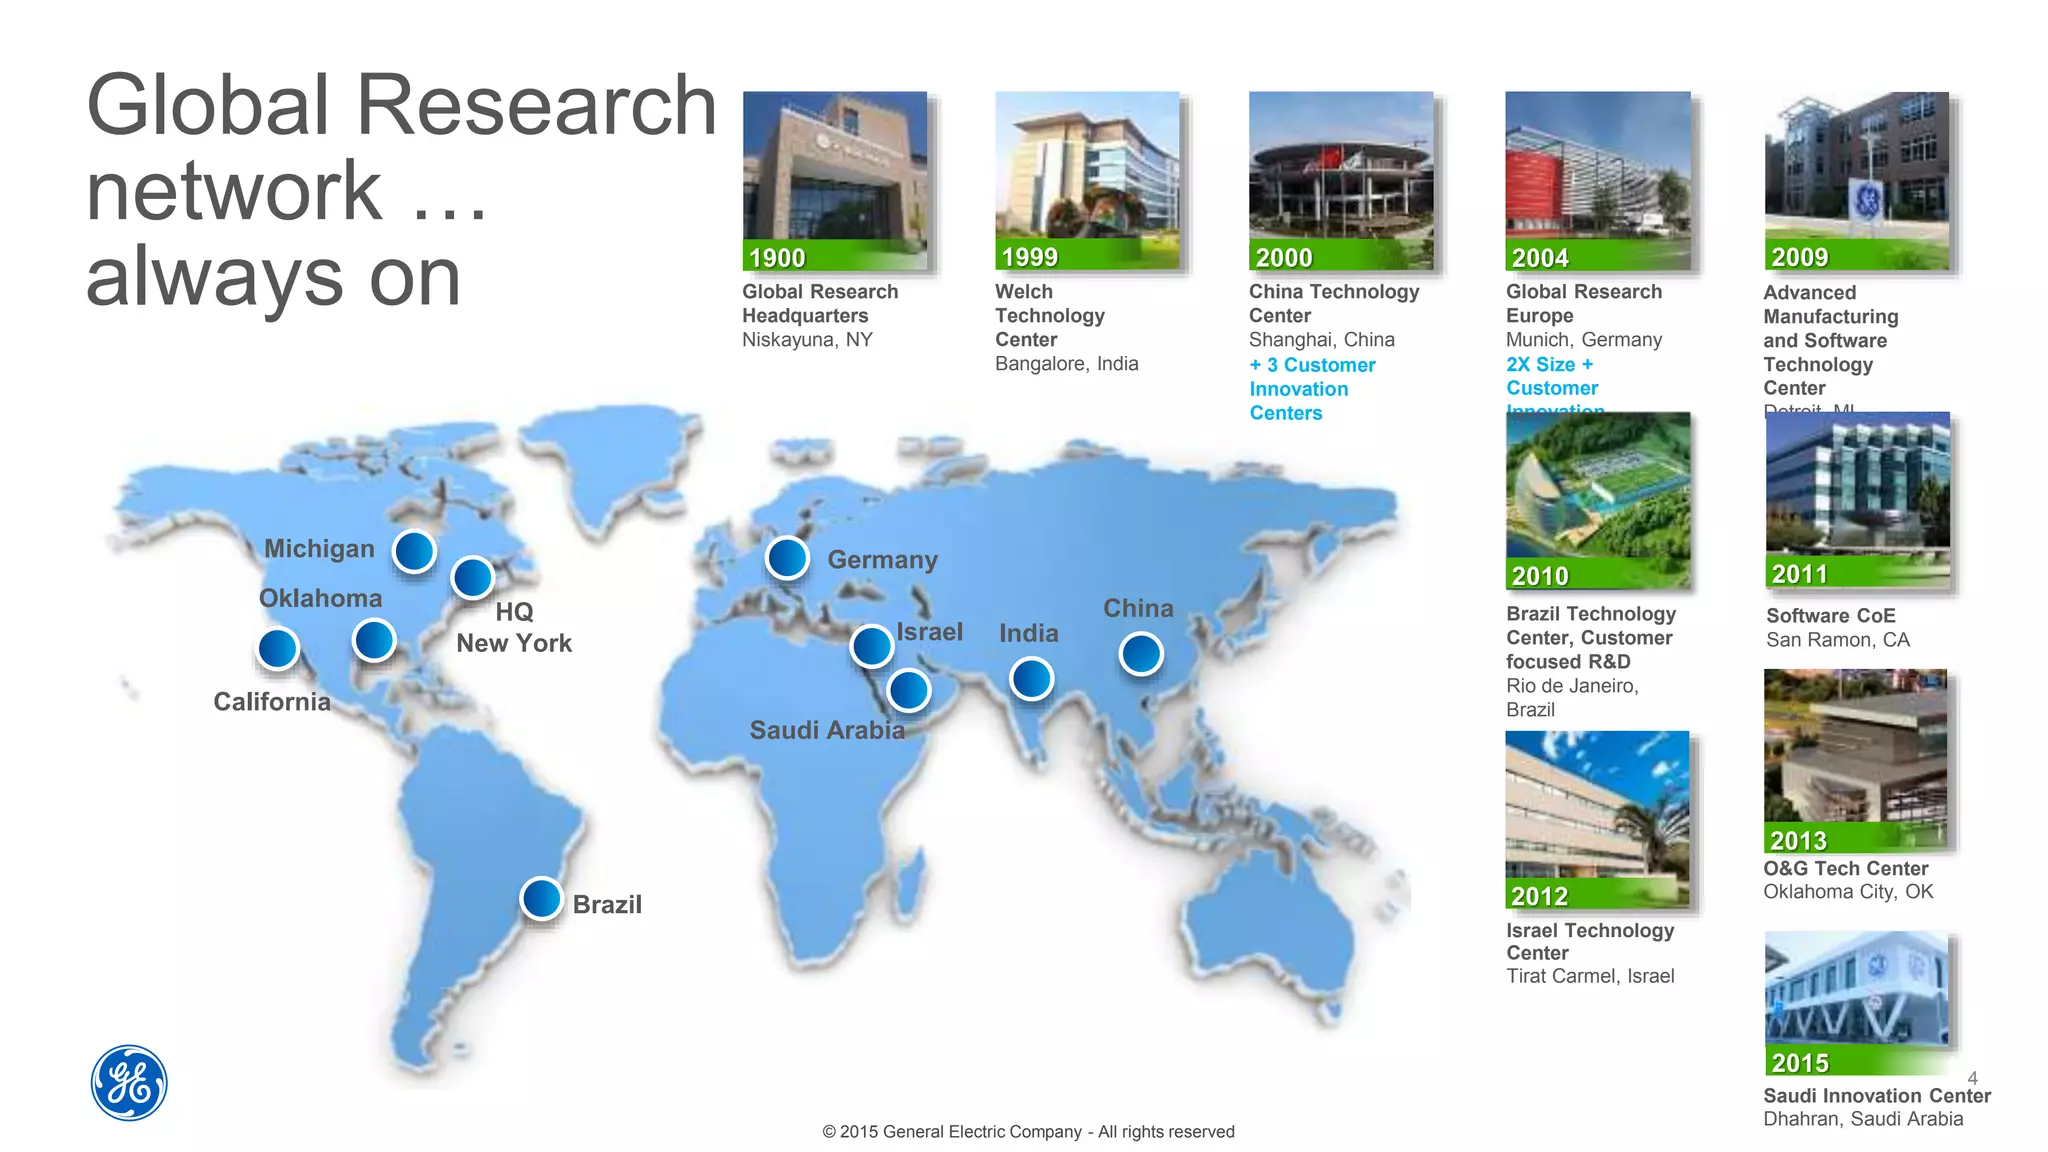2048x1152 pixels.
Task: Open the 1999 Welch Technology Center photo
Action: (1088, 181)
